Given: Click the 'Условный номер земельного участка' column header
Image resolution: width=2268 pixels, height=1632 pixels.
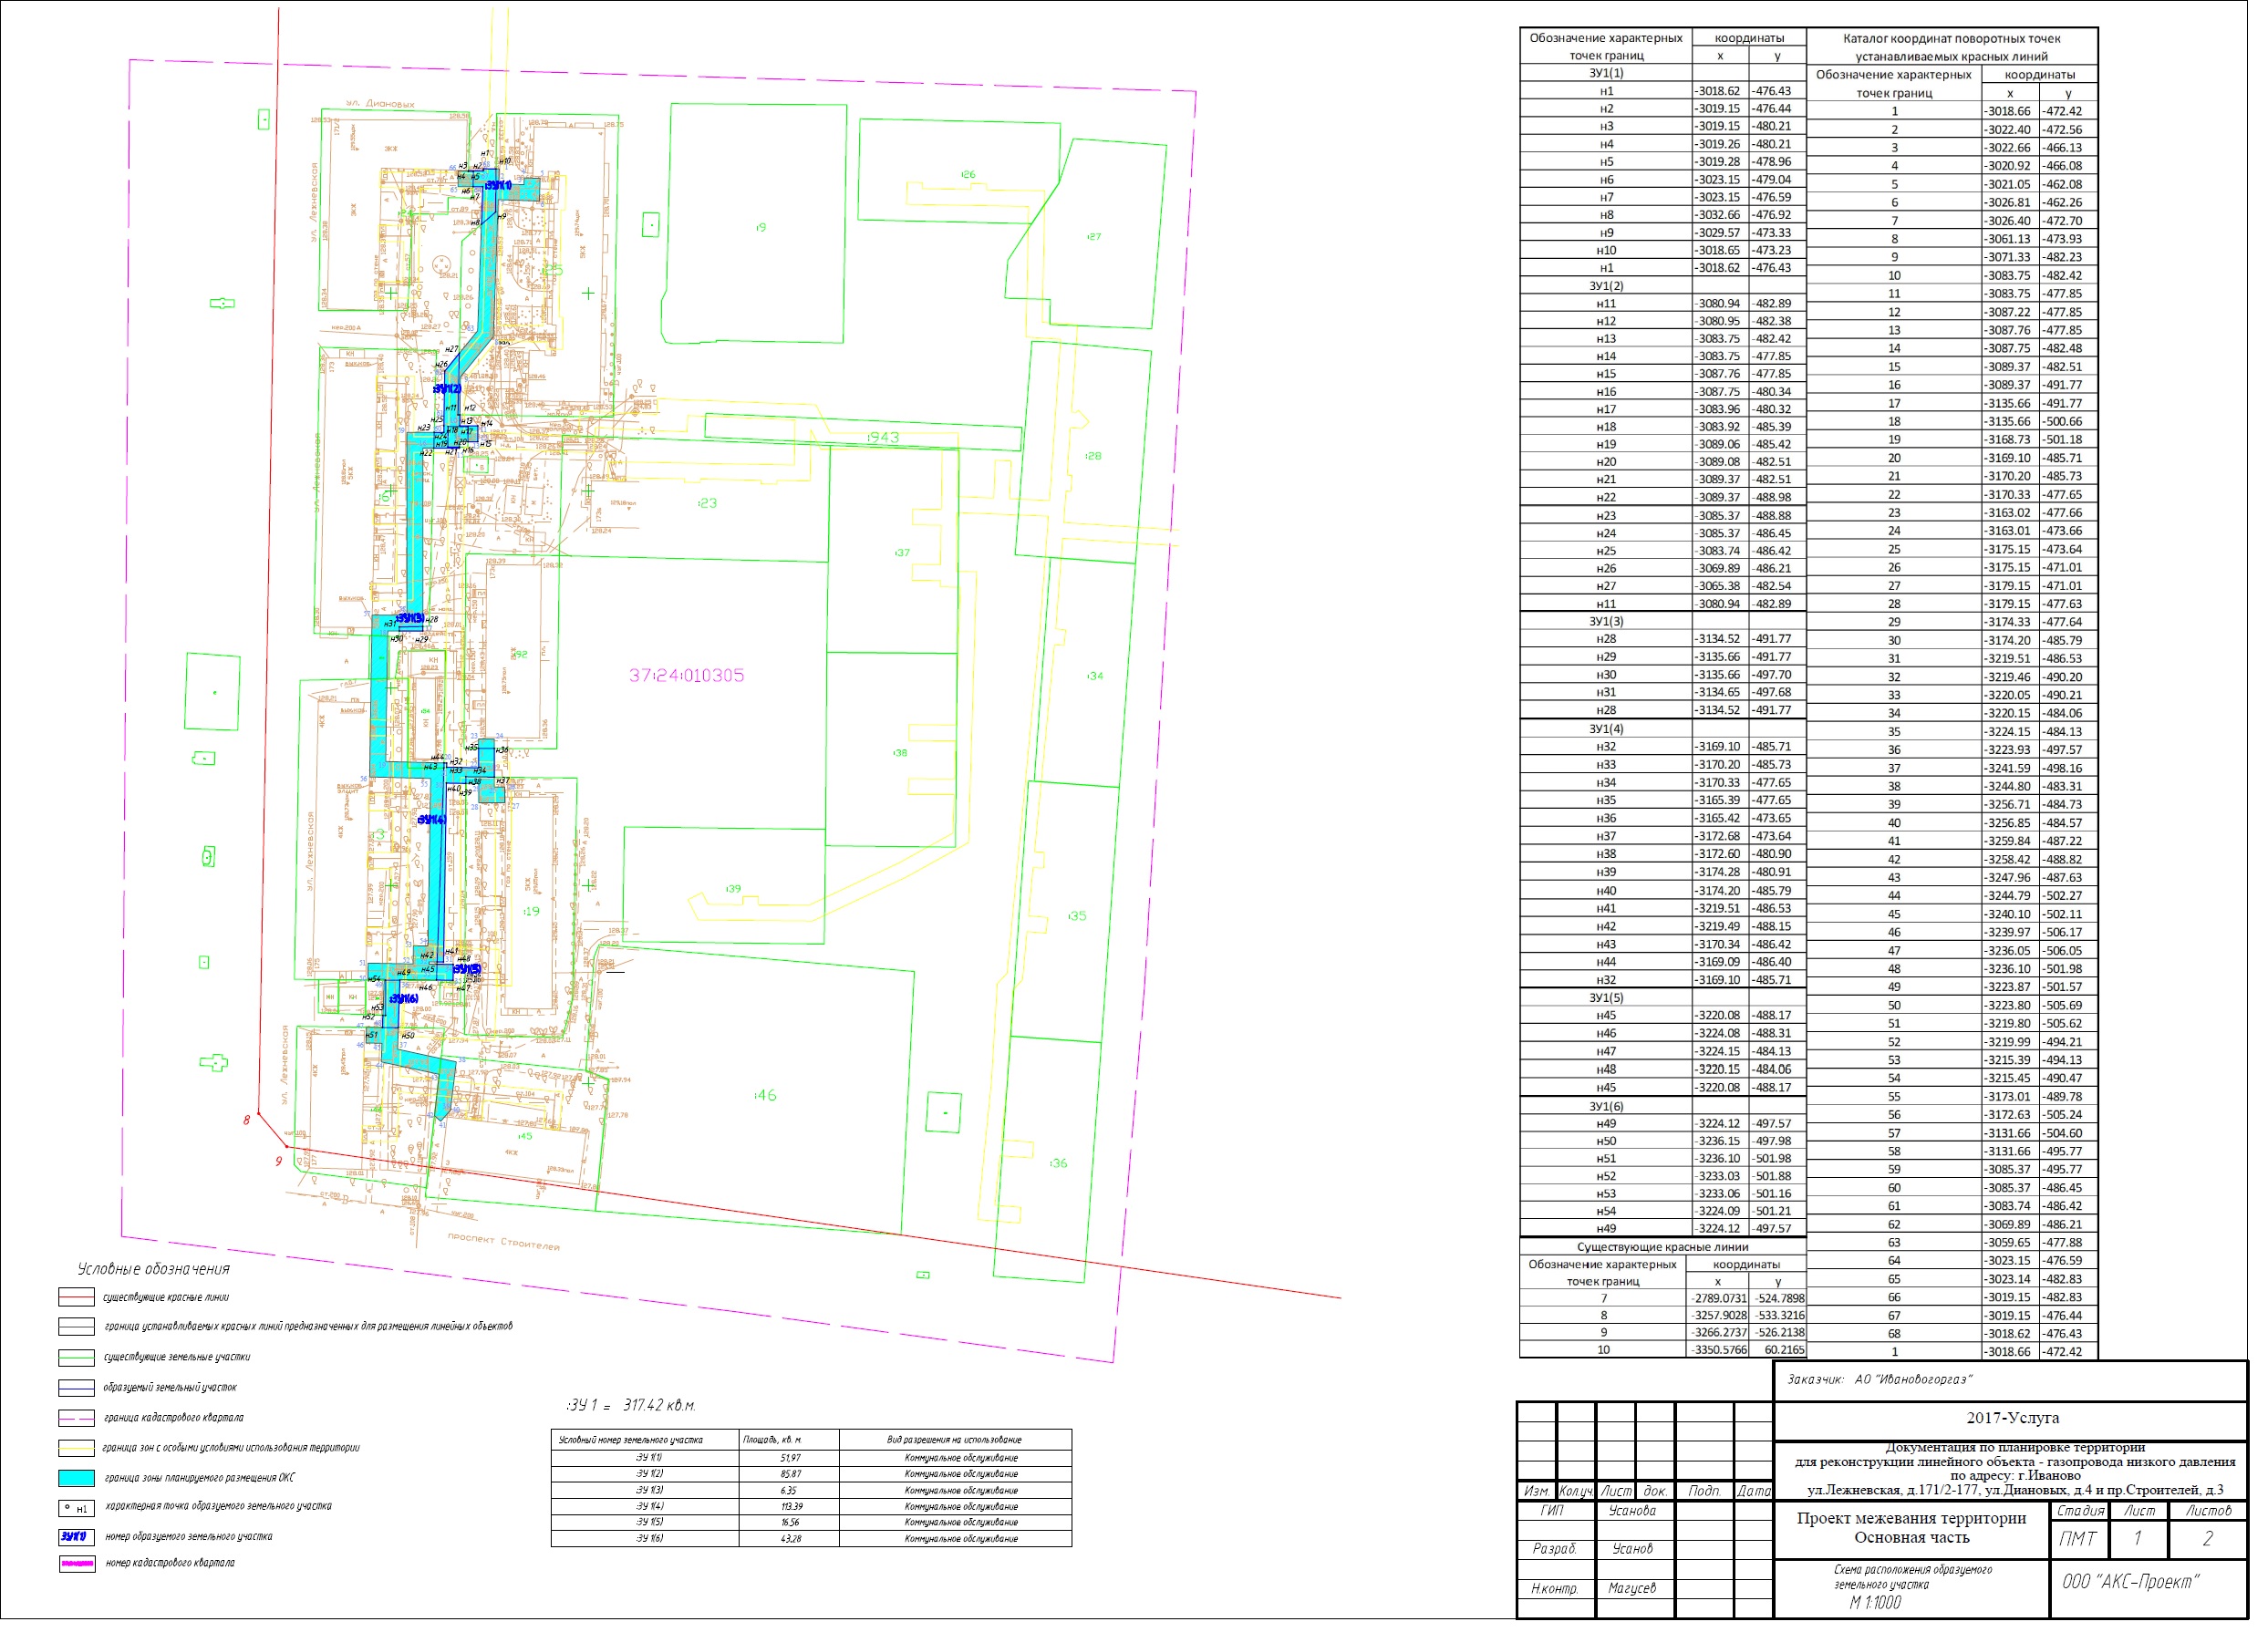Looking at the screenshot, I should point(631,1440).
